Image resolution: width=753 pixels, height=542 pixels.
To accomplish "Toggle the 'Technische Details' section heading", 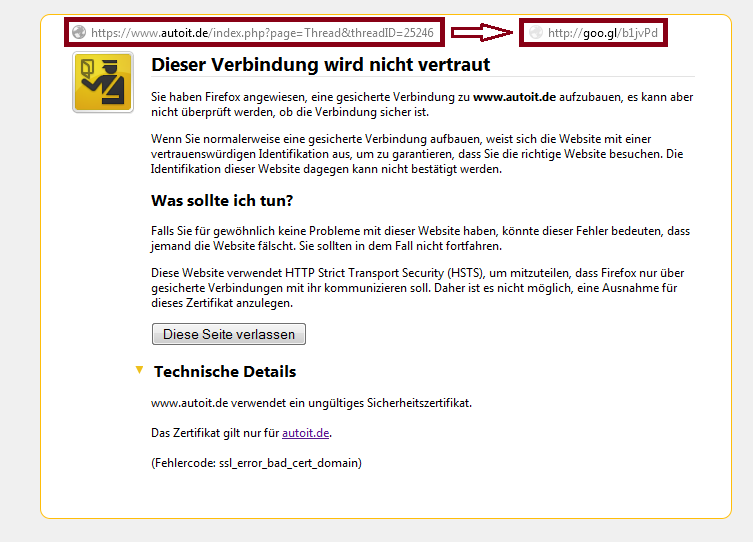I will tap(225, 372).
